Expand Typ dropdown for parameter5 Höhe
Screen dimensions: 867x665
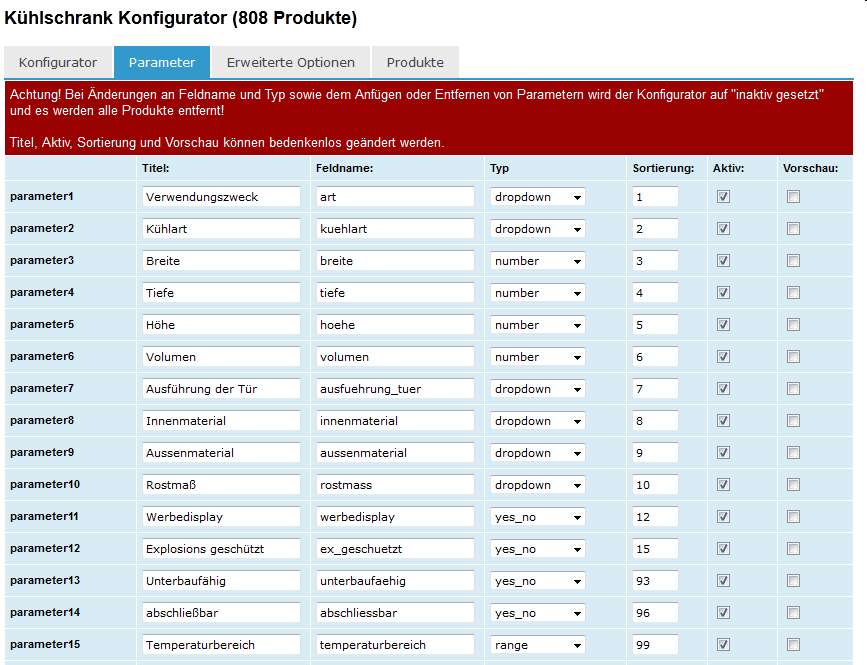point(537,325)
